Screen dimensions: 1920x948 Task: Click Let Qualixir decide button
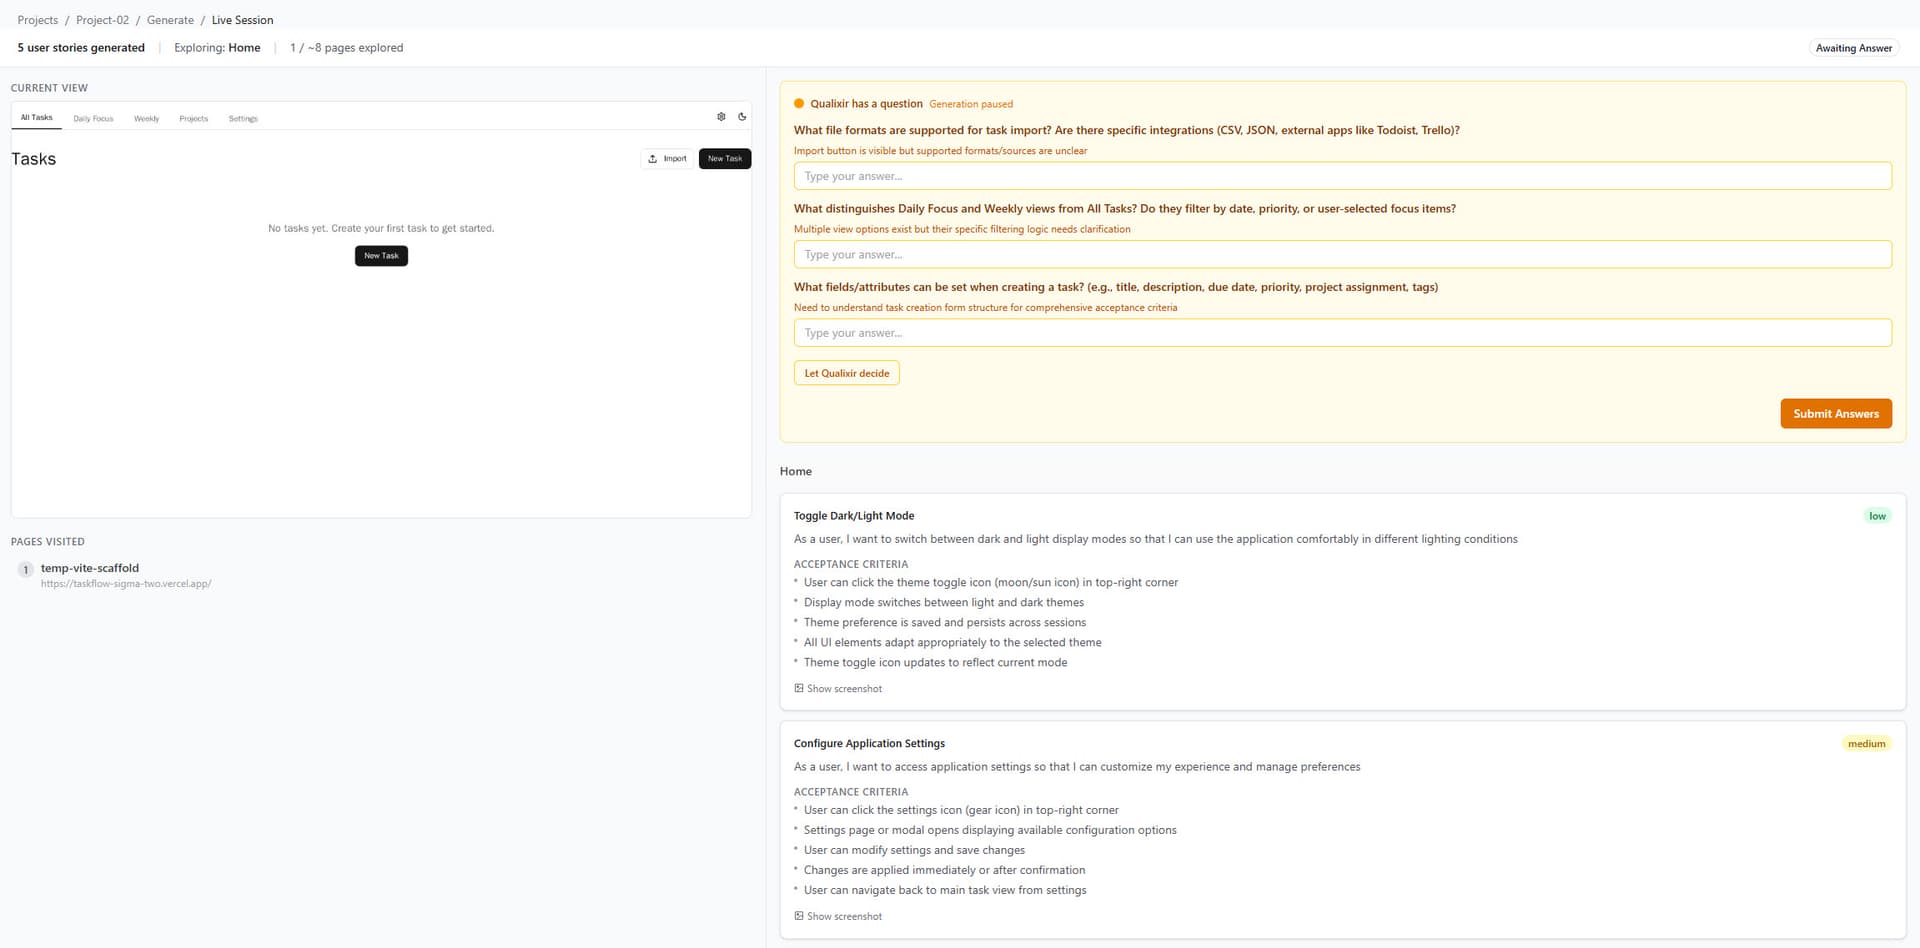click(846, 374)
